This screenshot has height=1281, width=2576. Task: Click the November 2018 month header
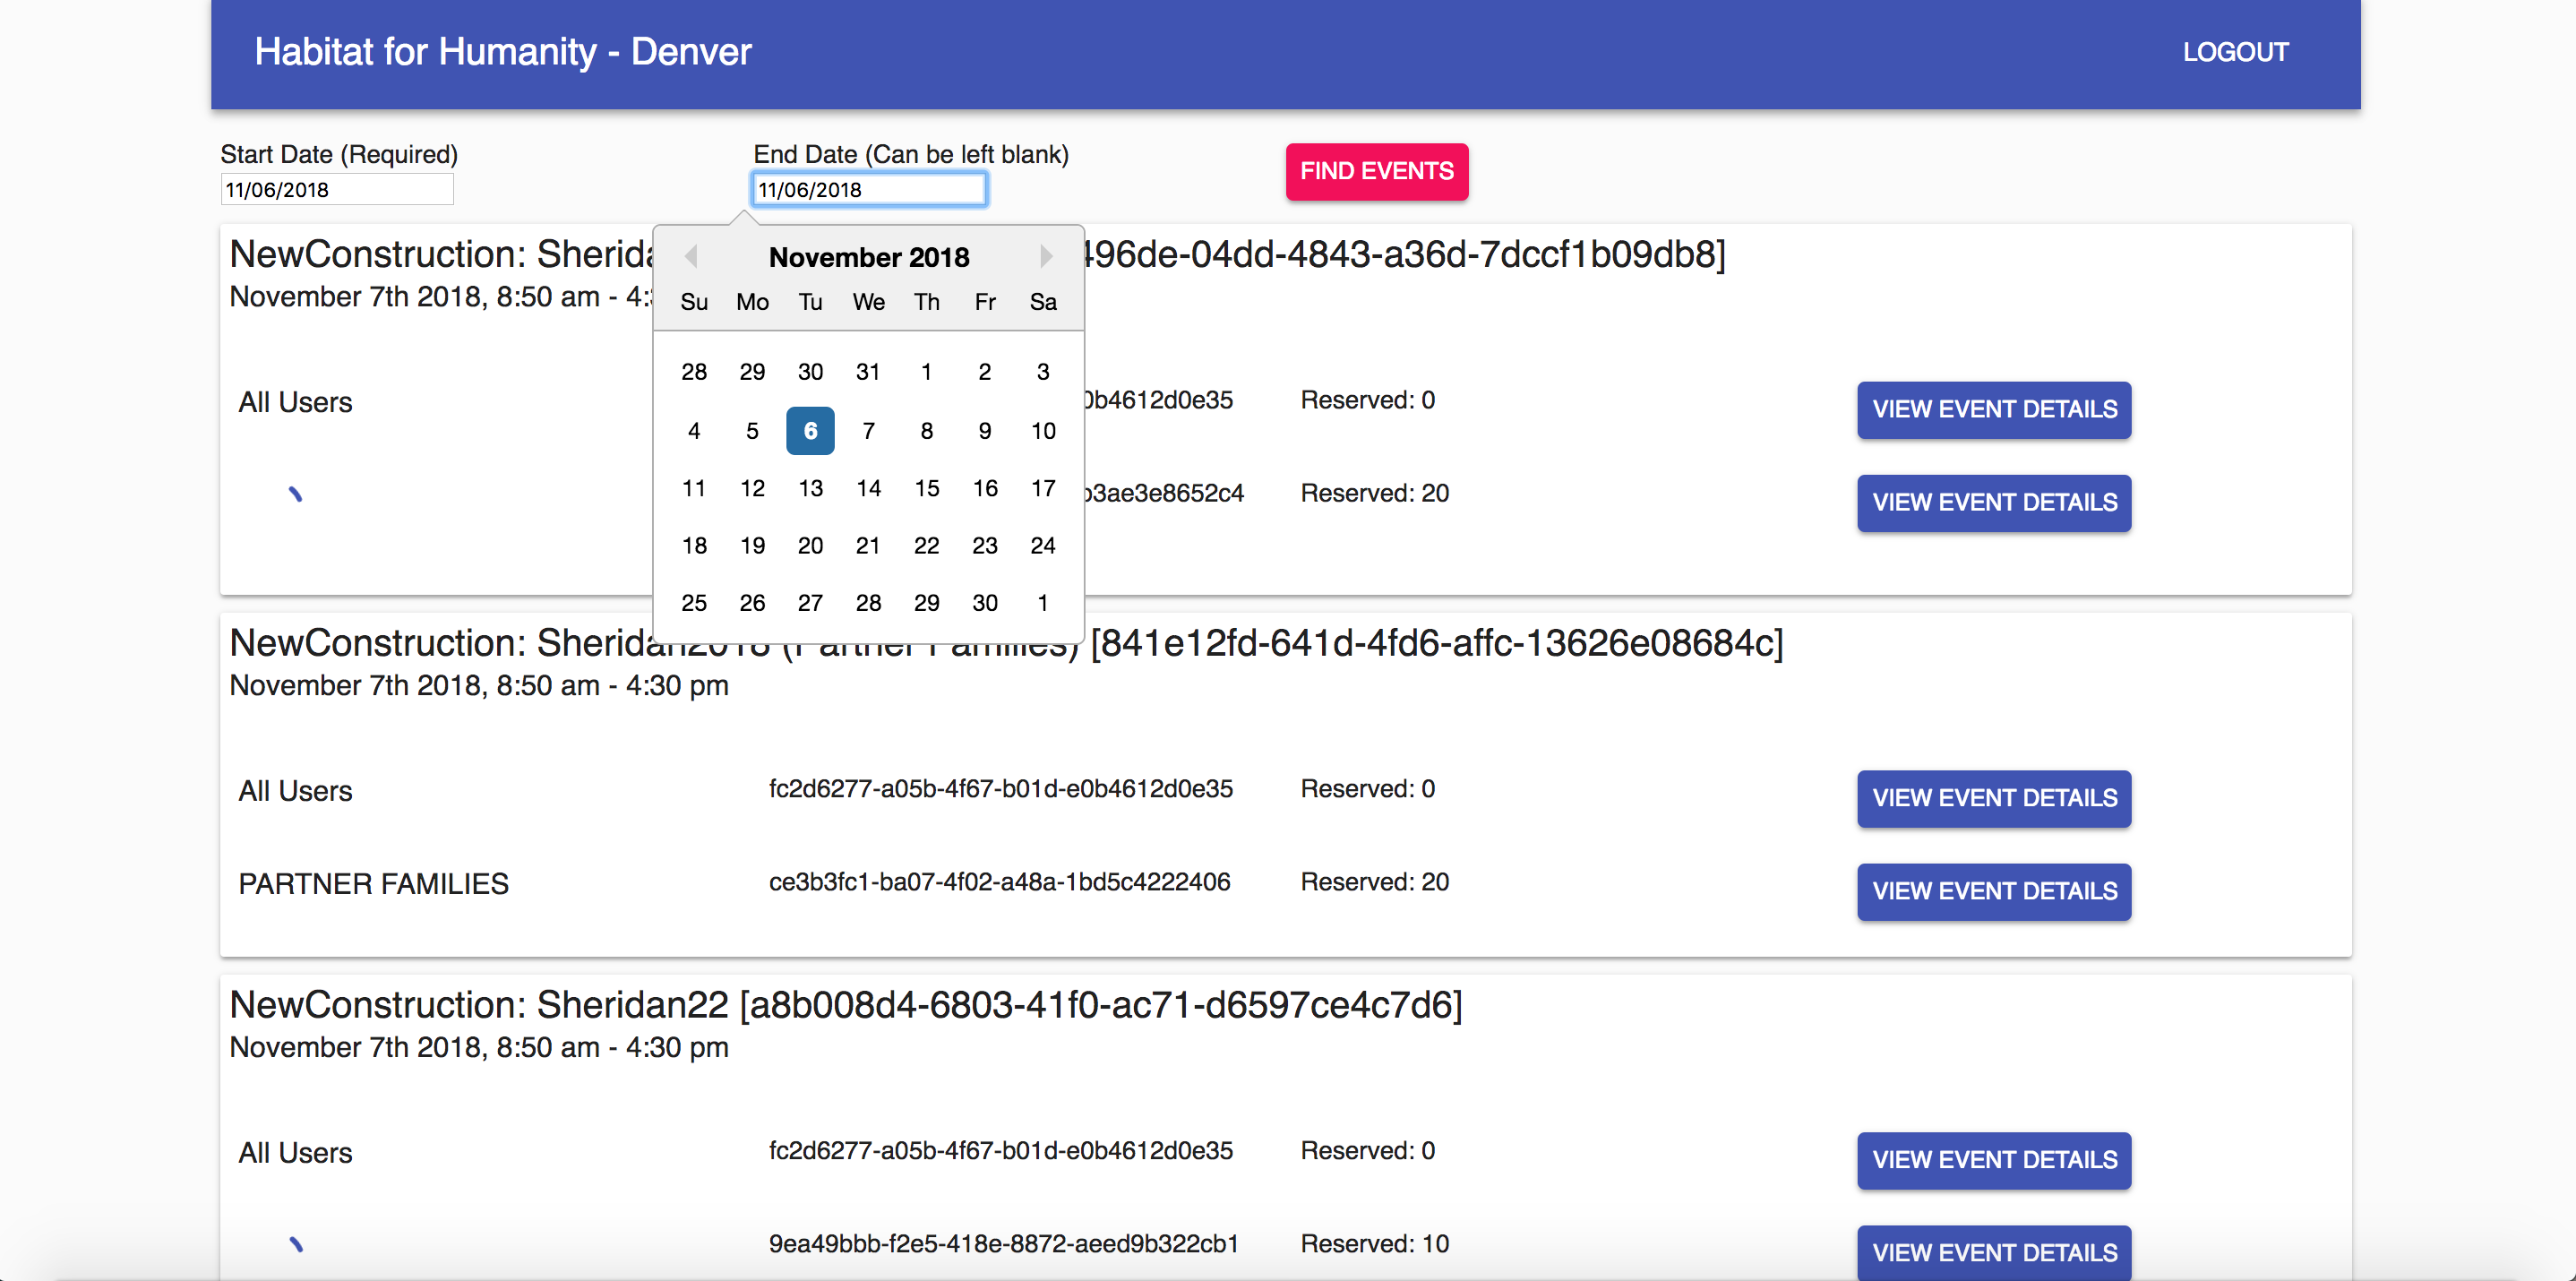(x=868, y=258)
